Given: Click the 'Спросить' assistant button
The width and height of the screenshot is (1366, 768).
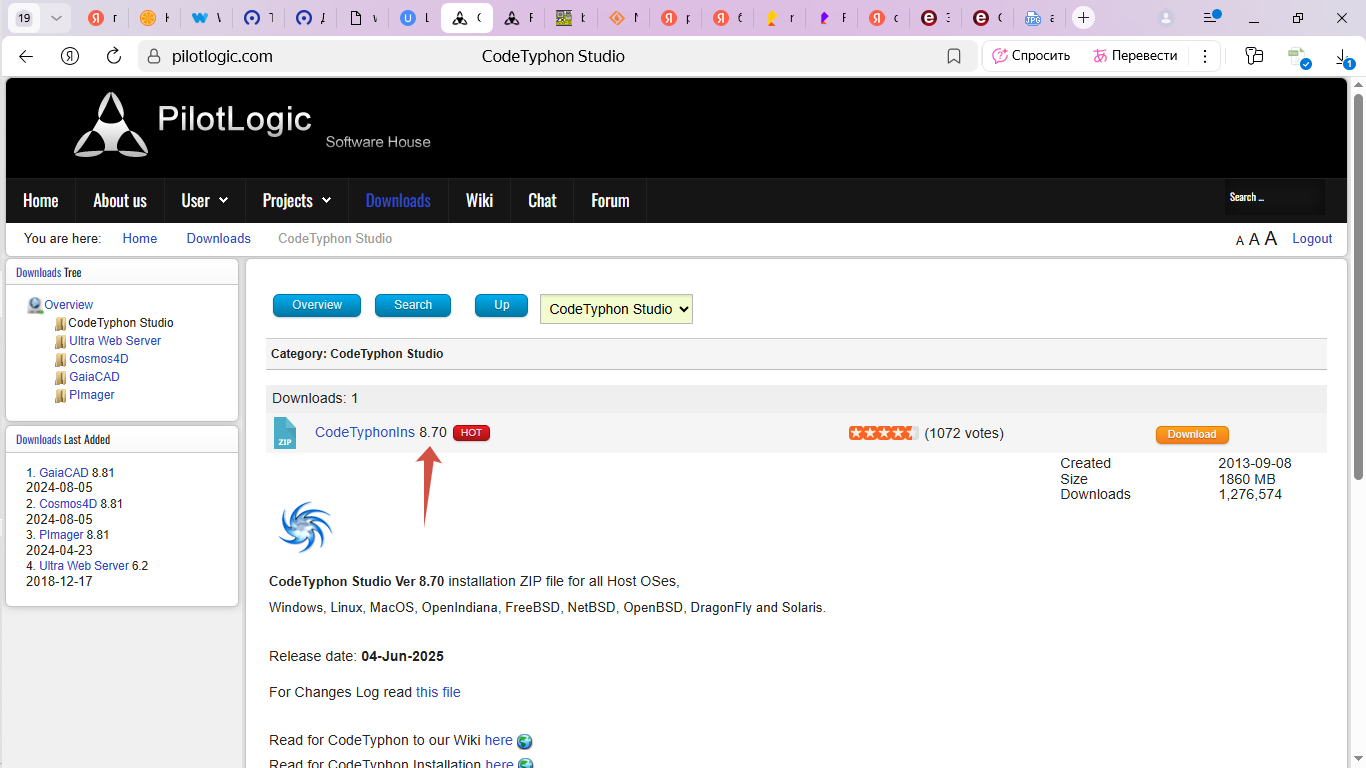Looking at the screenshot, I should 1031,56.
